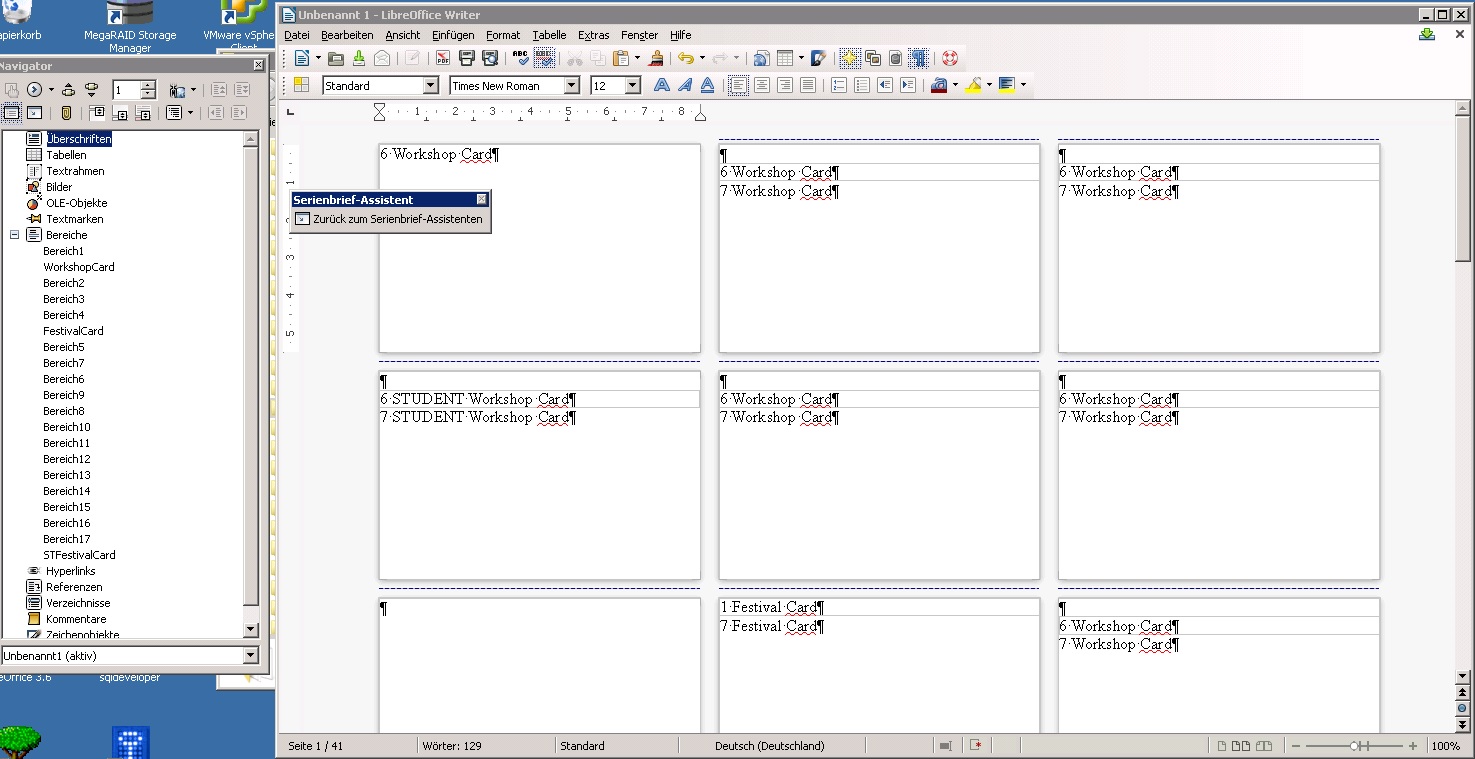Viewport: 1475px width, 759px height.
Task: Open the Tabelle menu
Action: point(549,35)
